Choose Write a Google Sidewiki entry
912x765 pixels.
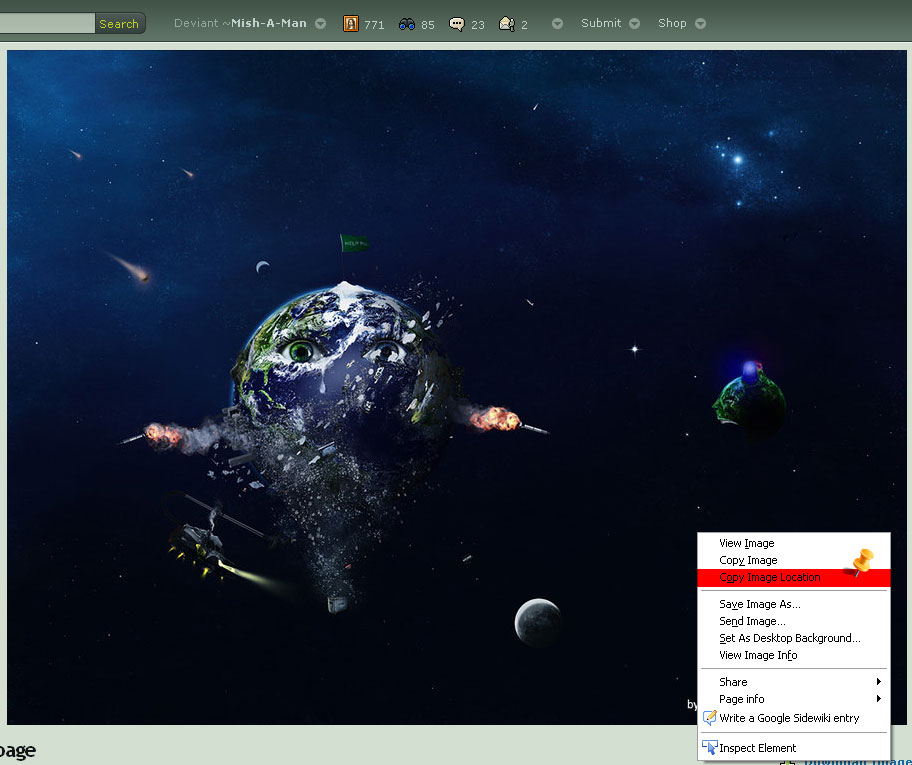point(793,718)
